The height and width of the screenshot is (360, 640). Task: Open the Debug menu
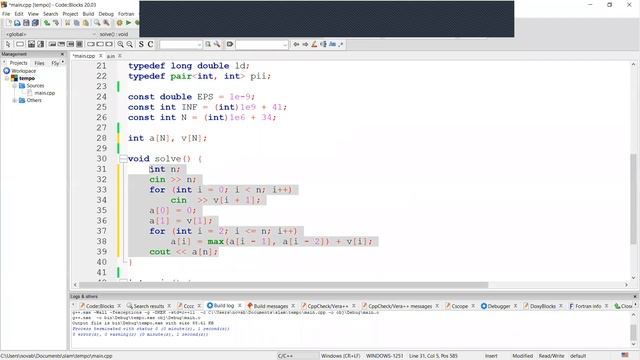[106, 14]
